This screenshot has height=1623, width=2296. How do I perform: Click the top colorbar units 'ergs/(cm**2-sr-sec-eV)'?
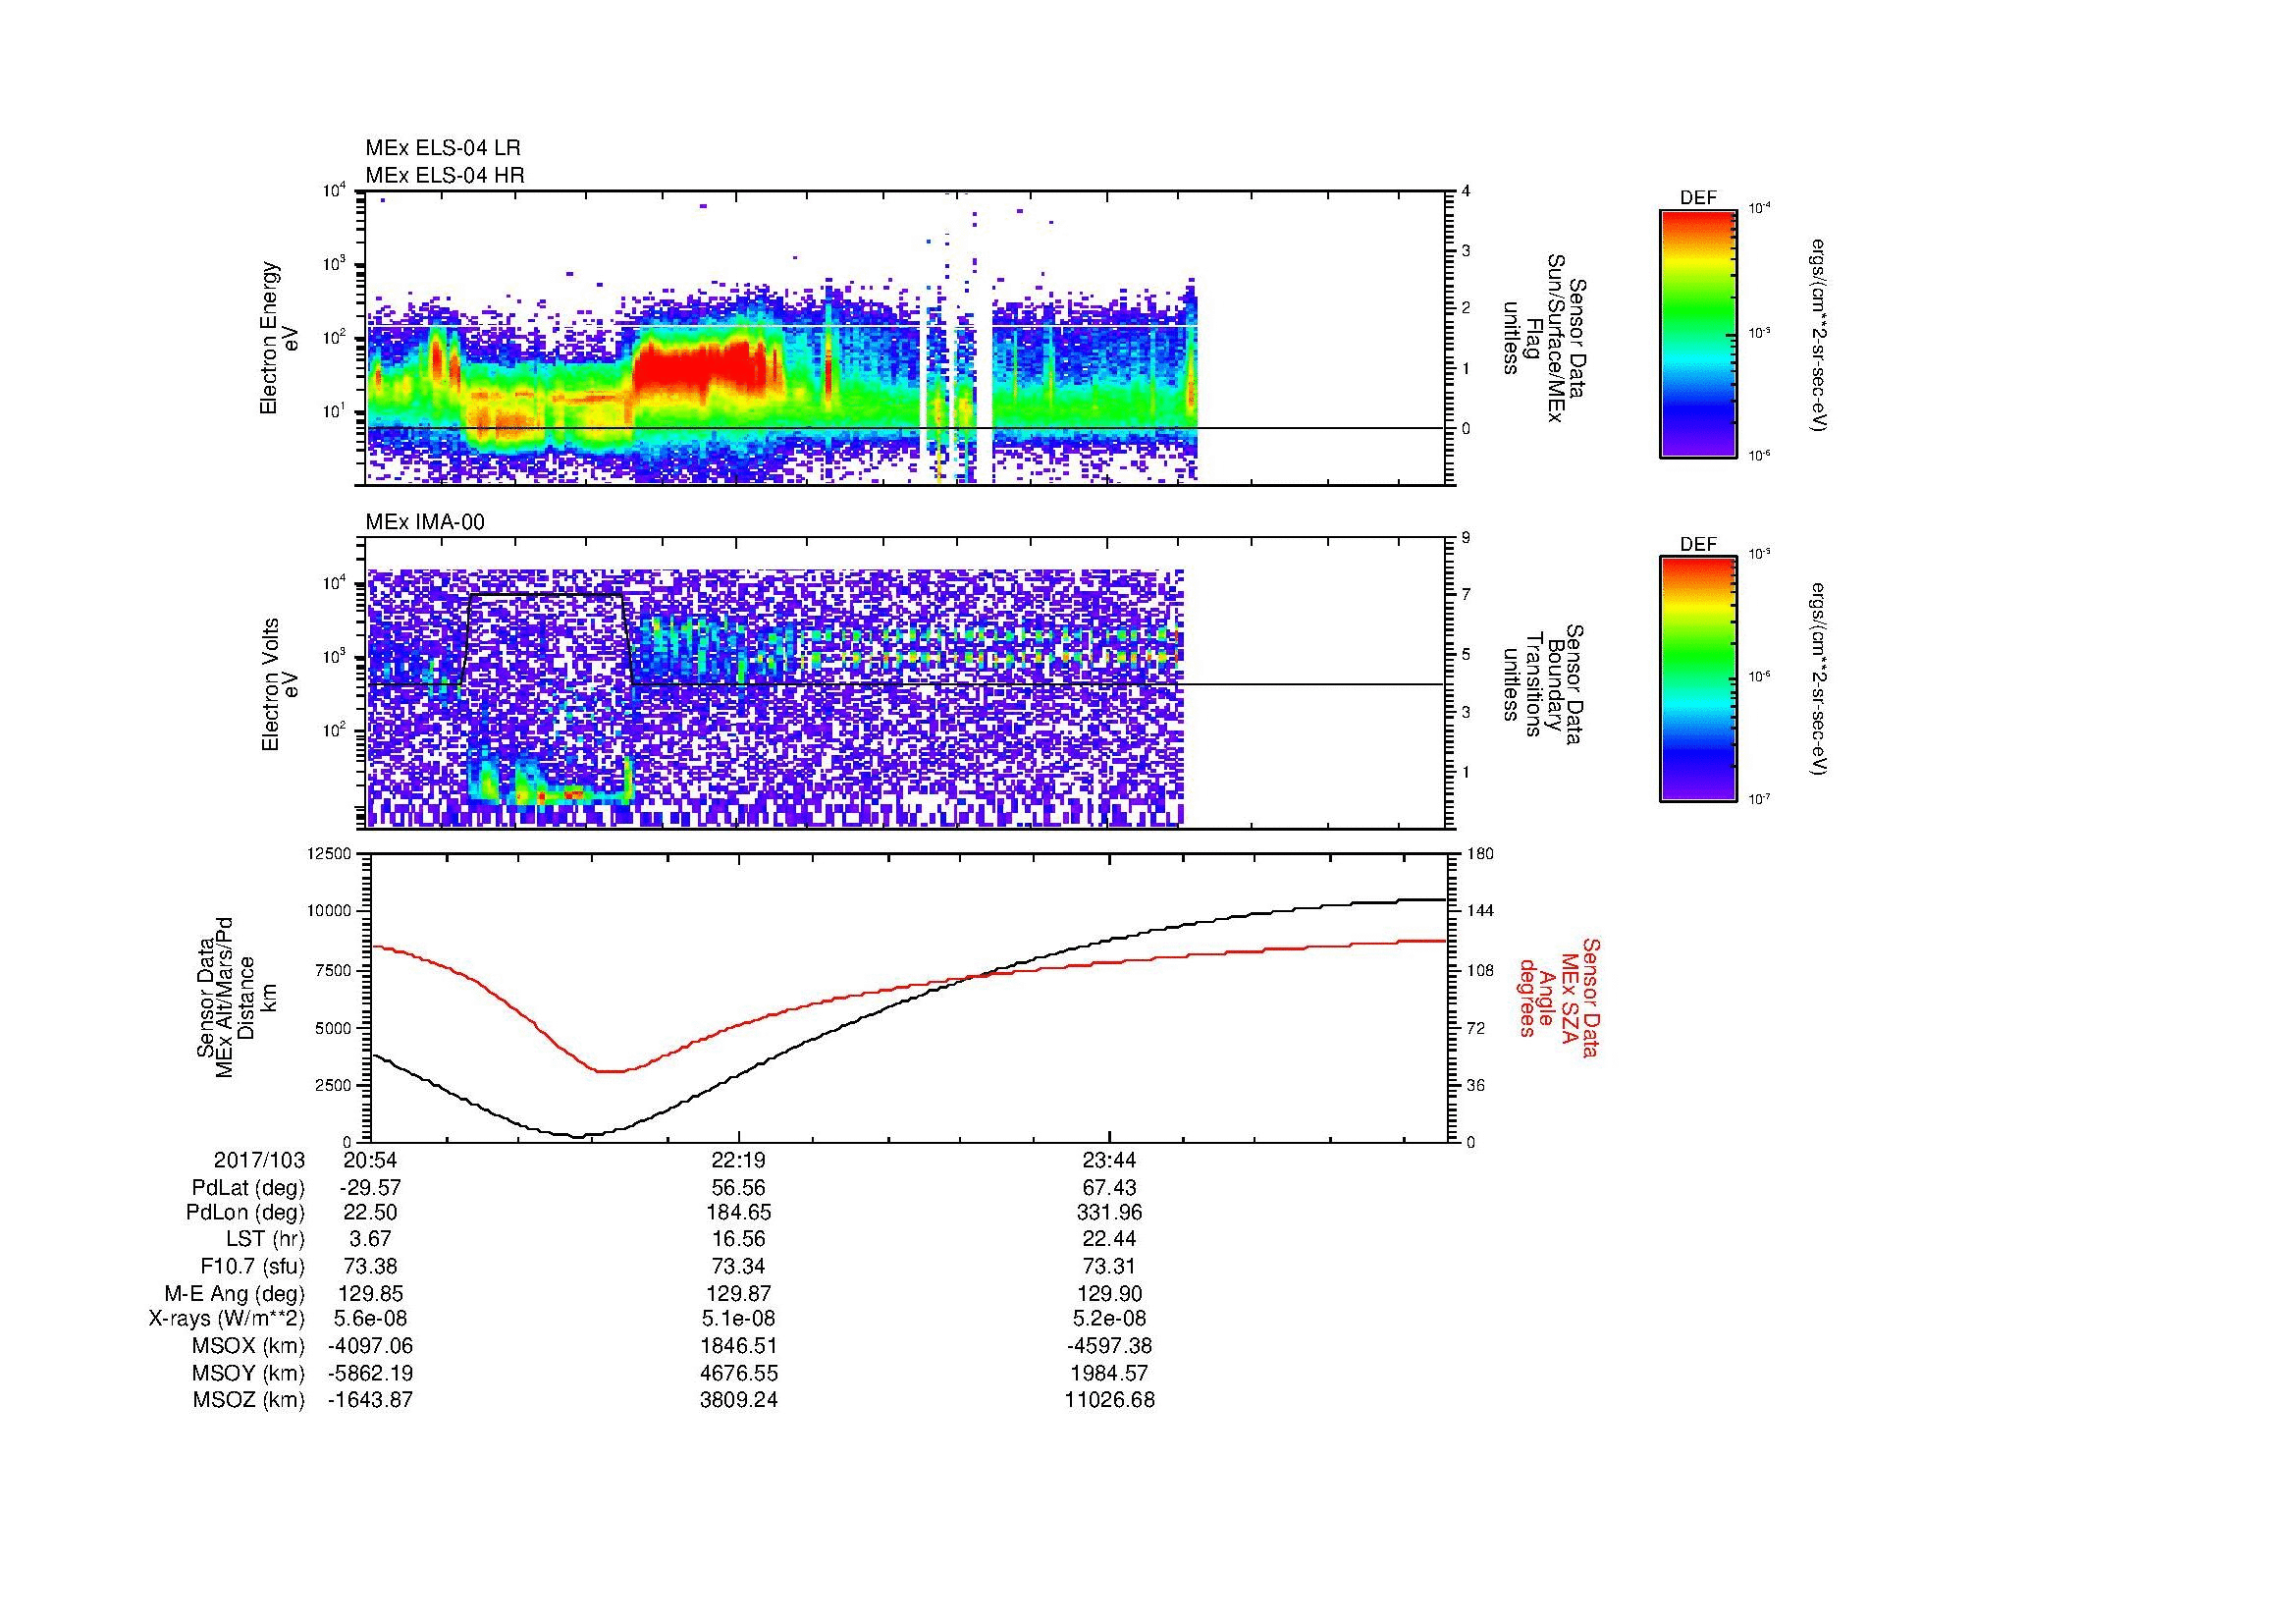pyautogui.click(x=1819, y=335)
